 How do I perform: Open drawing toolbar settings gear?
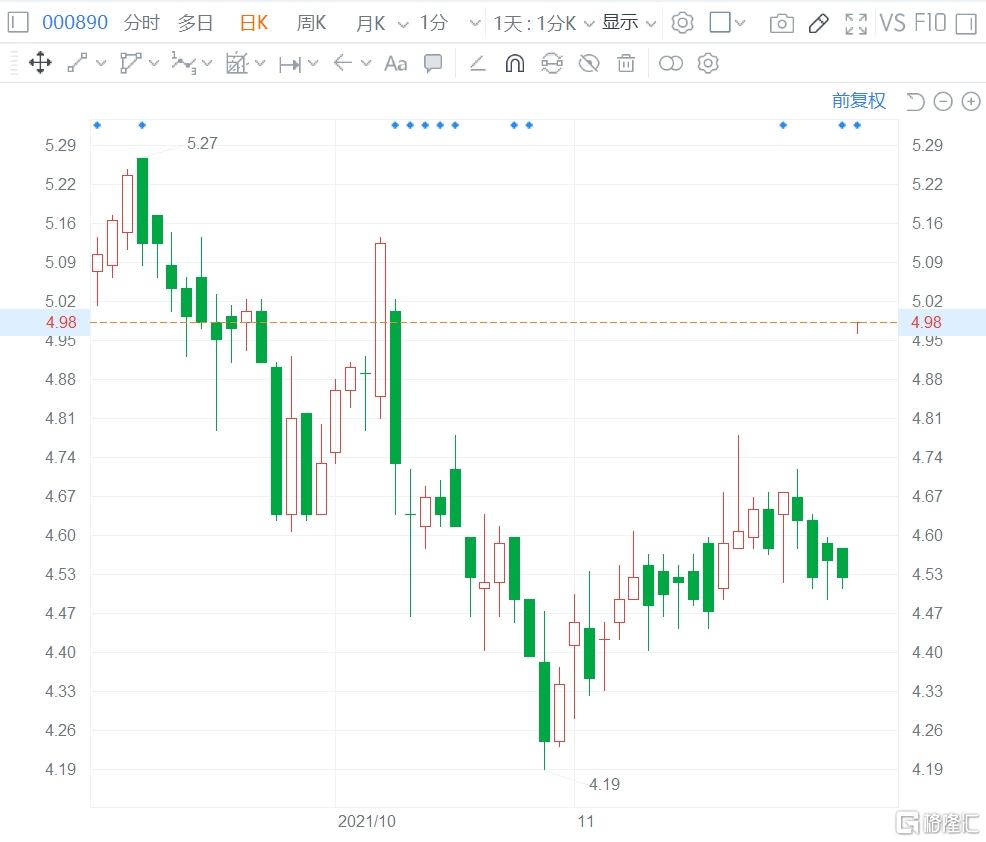click(x=708, y=64)
